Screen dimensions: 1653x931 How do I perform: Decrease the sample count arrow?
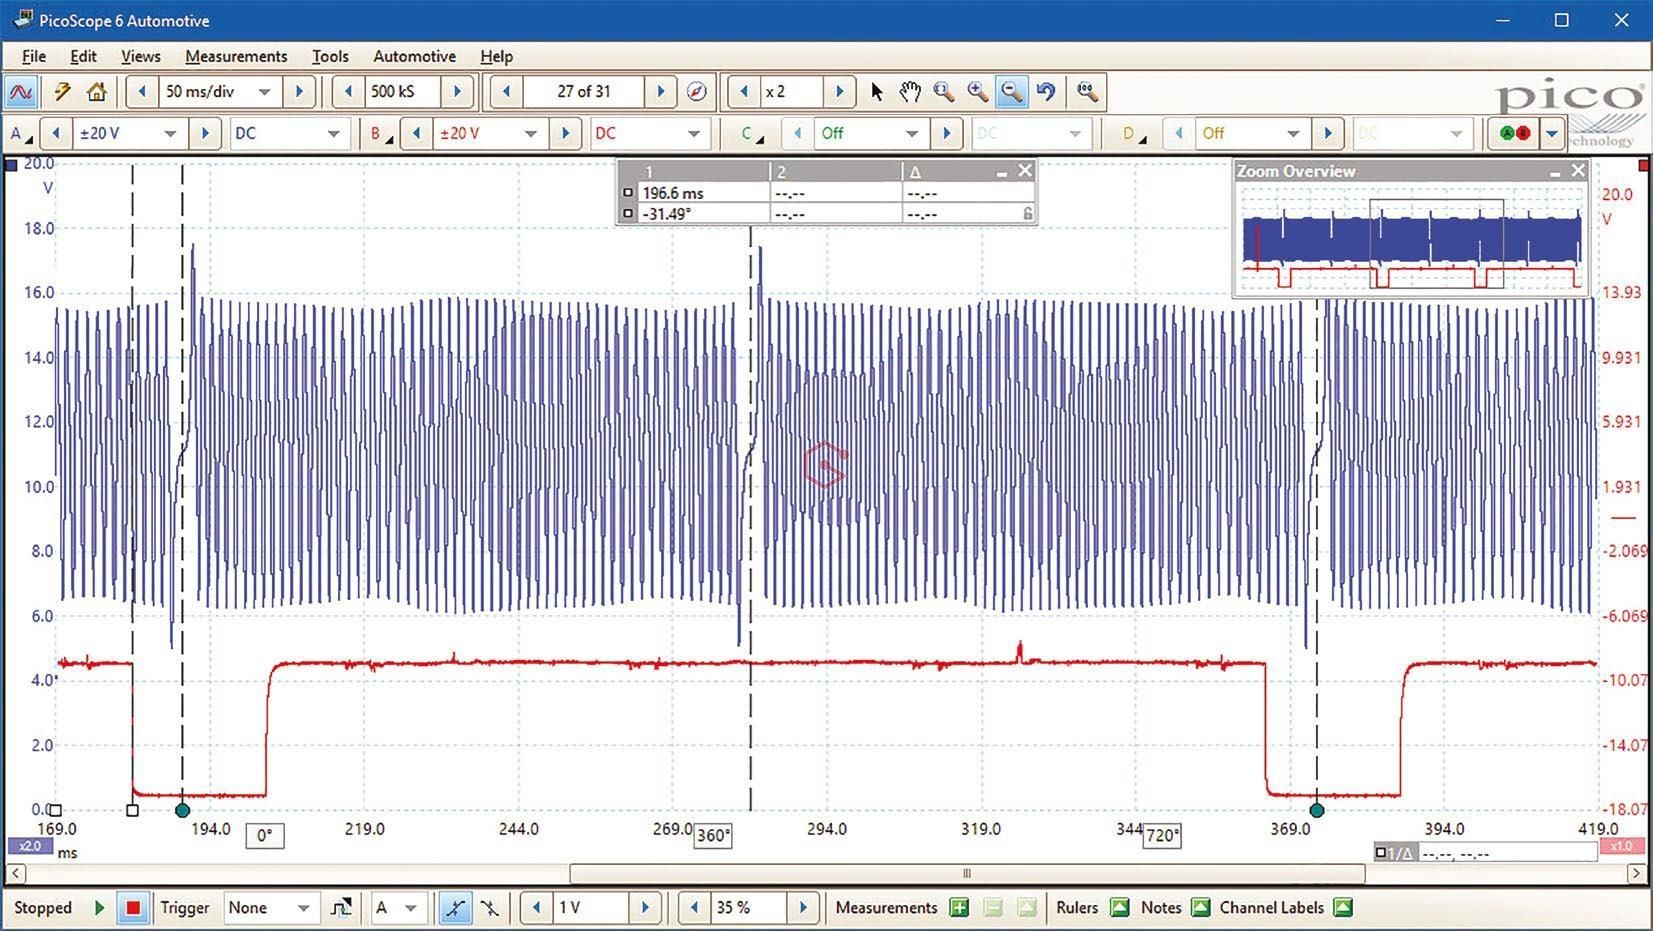(x=348, y=92)
